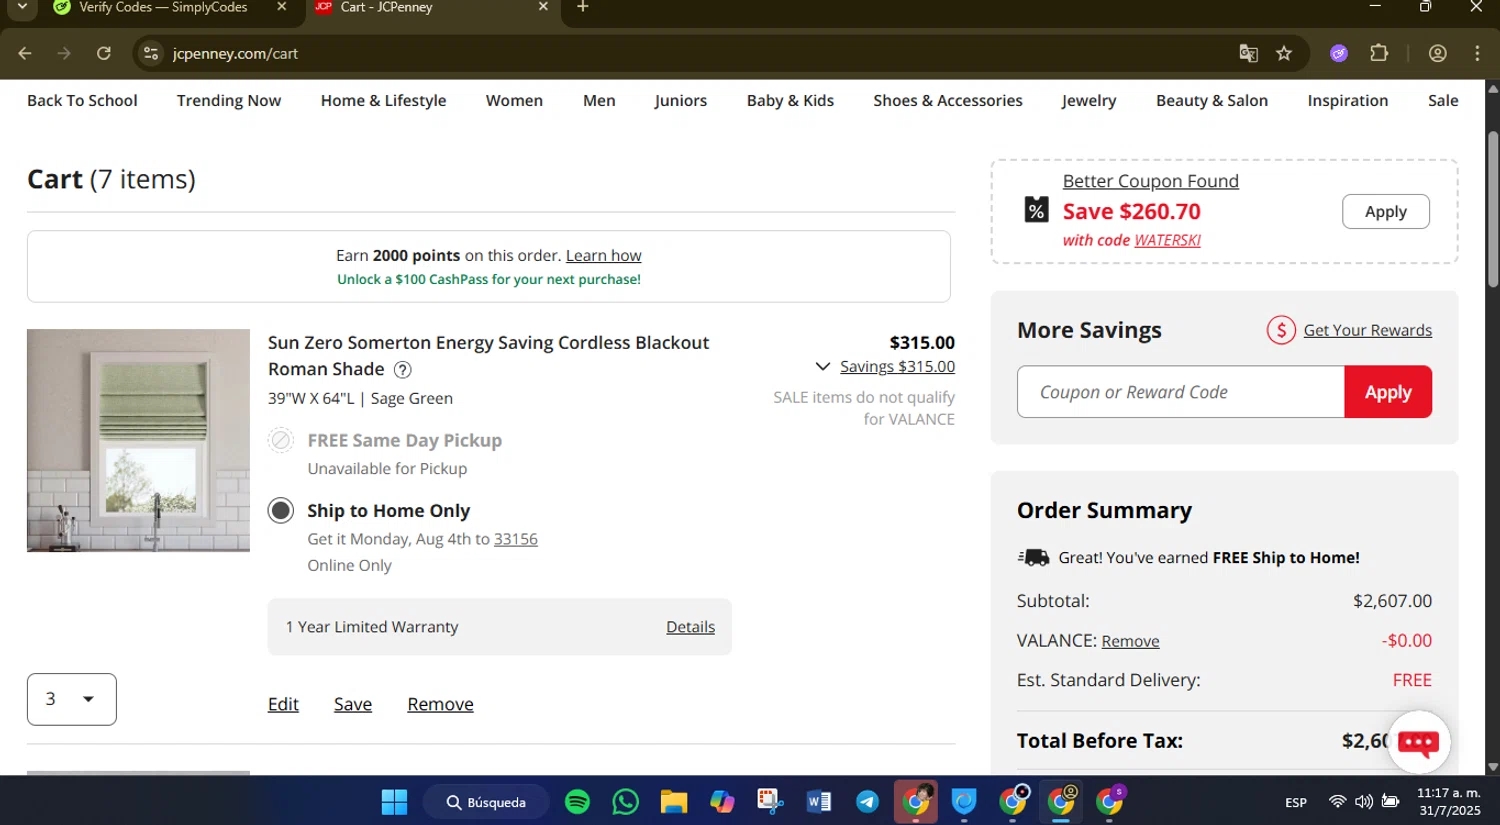Open the quantity dropdown showing 3
Screen dimensions: 1500x825
point(72,699)
